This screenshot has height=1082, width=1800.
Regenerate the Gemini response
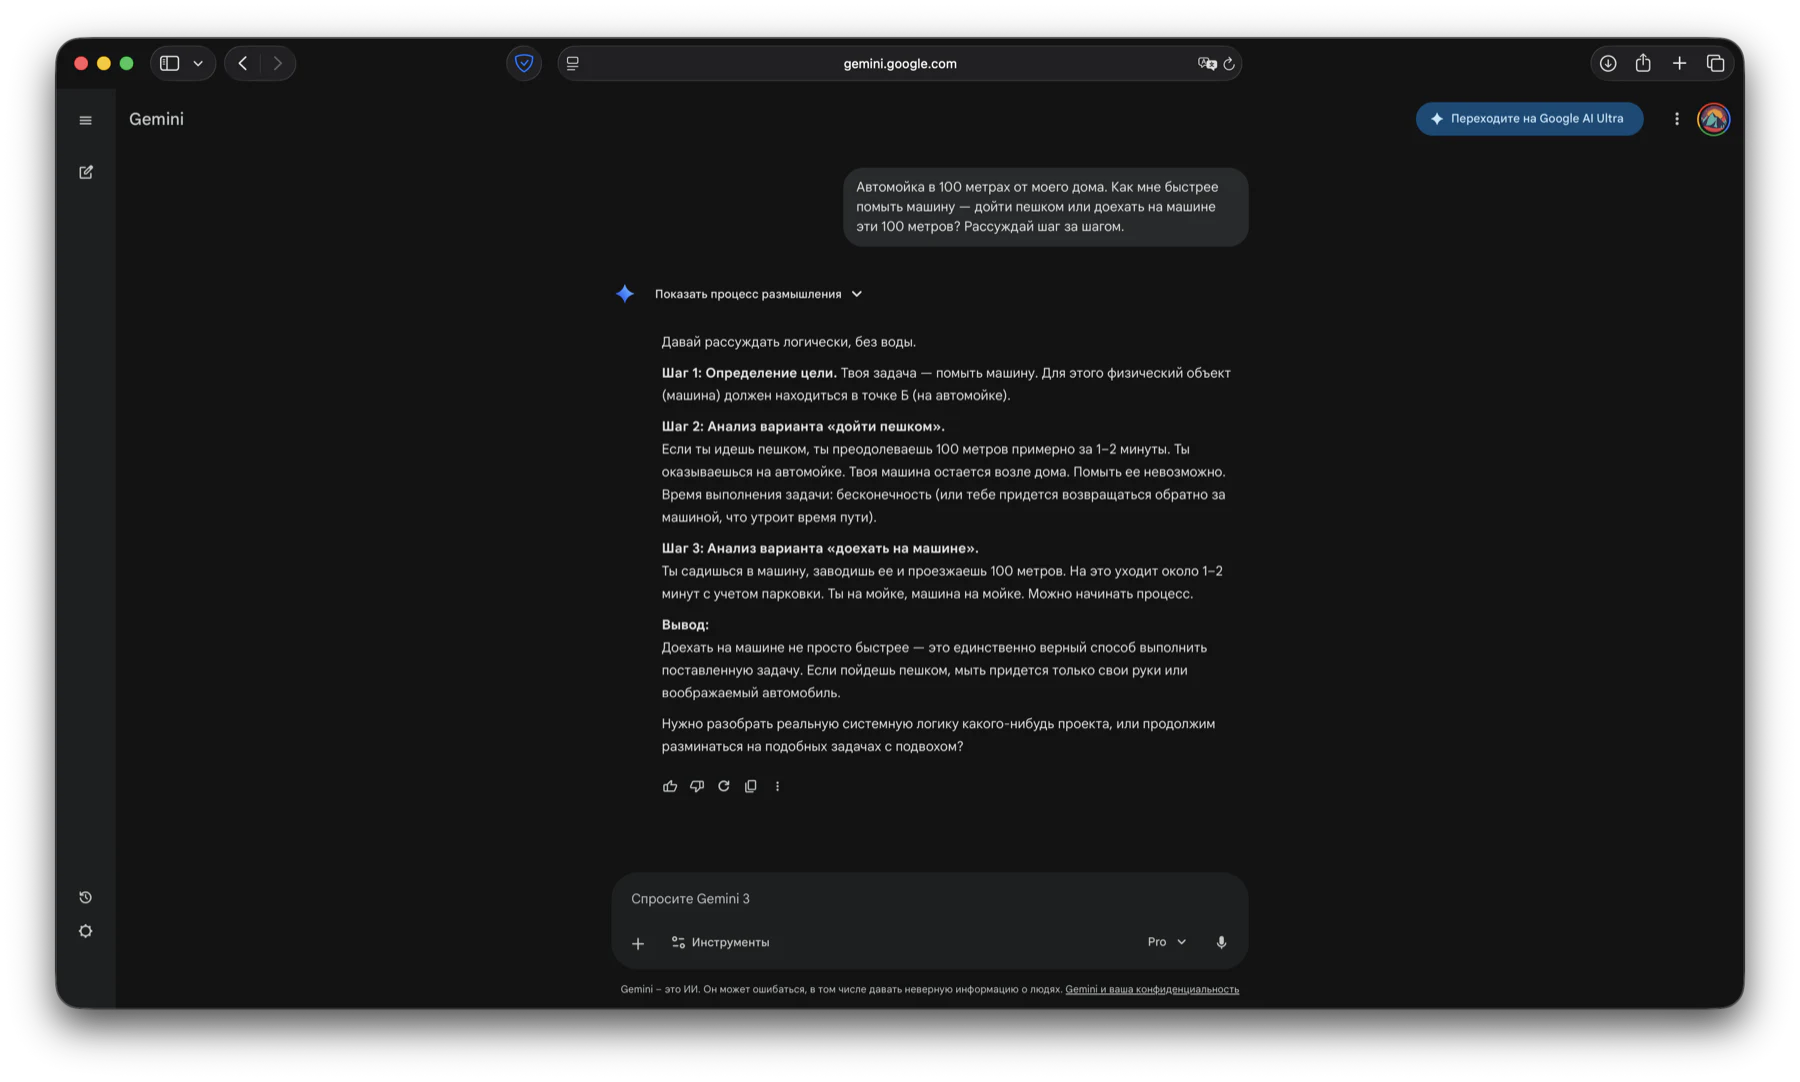[724, 786]
